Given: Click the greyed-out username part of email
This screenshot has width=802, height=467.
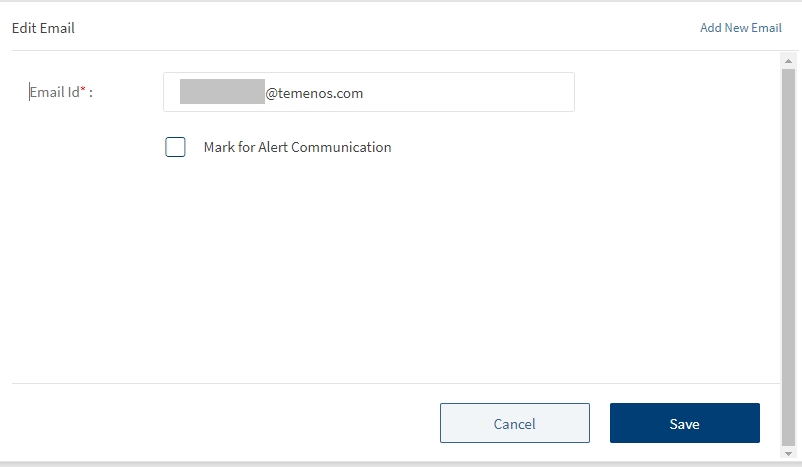Looking at the screenshot, I should [x=221, y=92].
